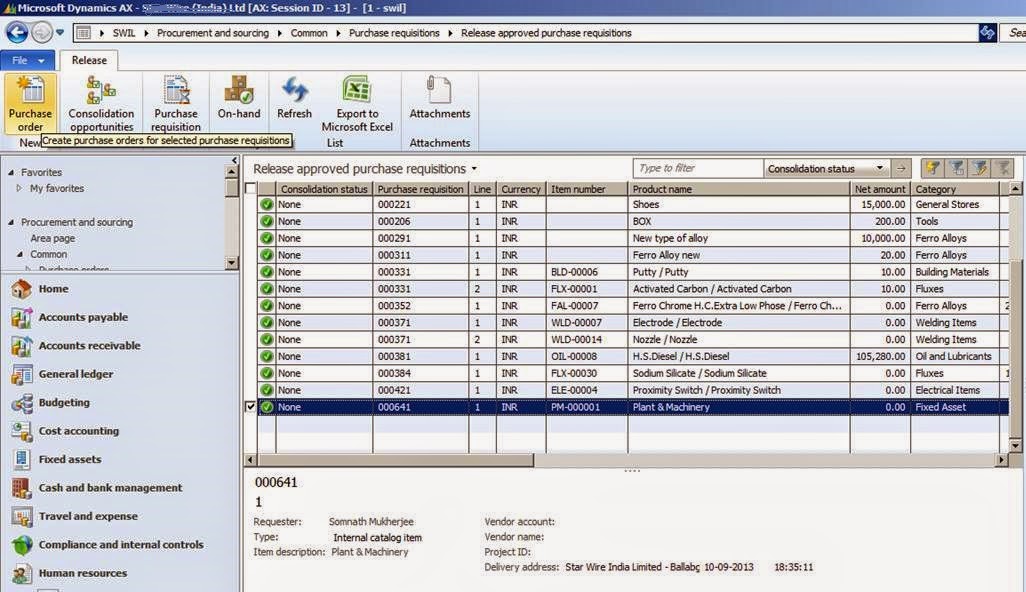Tick the checkbox beside requisition 000221
The image size is (1026, 592).
(251, 204)
